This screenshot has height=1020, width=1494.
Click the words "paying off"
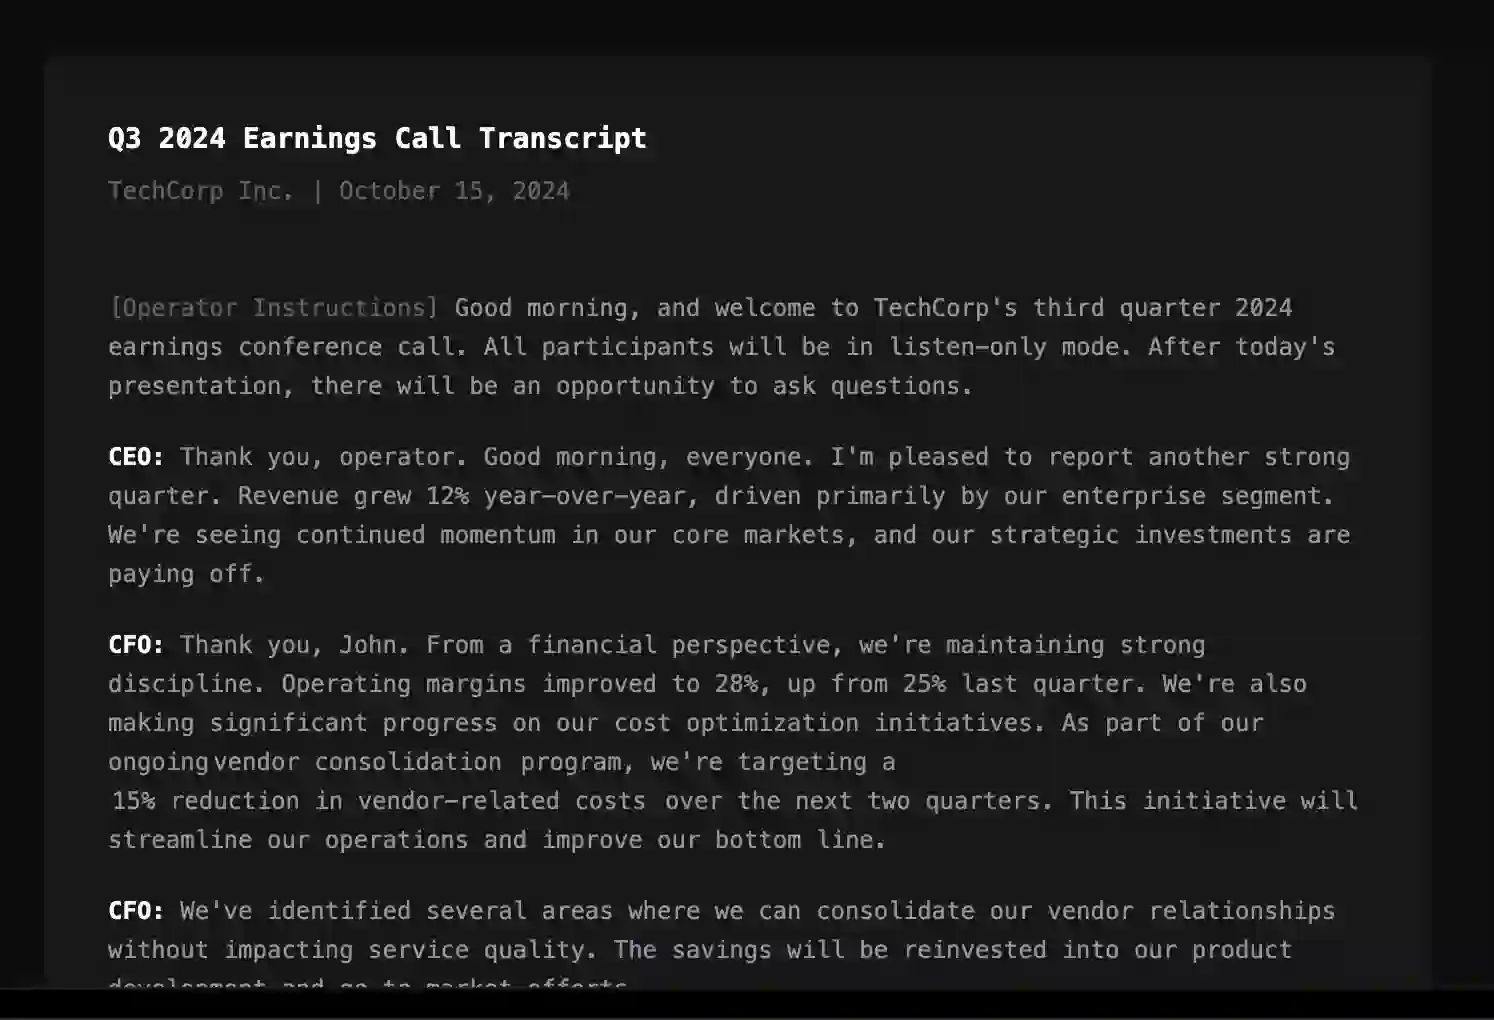click(x=186, y=574)
